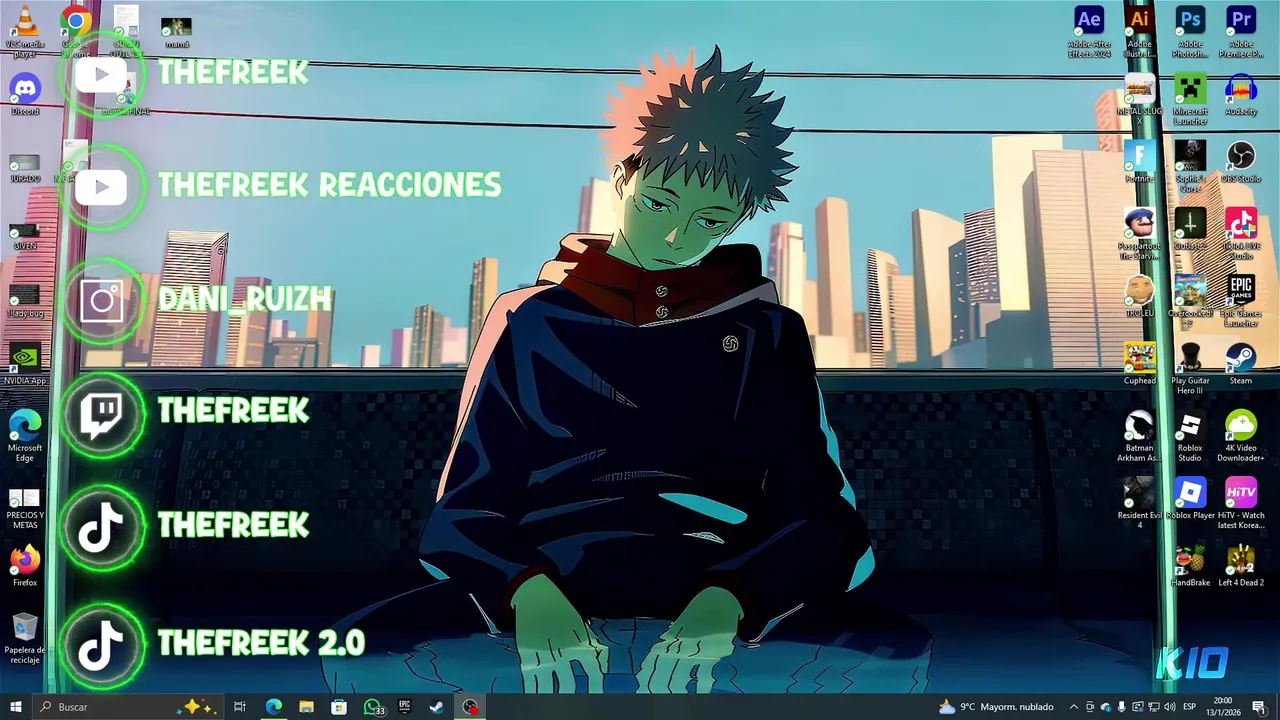Open Roblox Studio desktop shortcut
Viewport: 1280px width, 720px height.
click(x=1190, y=436)
